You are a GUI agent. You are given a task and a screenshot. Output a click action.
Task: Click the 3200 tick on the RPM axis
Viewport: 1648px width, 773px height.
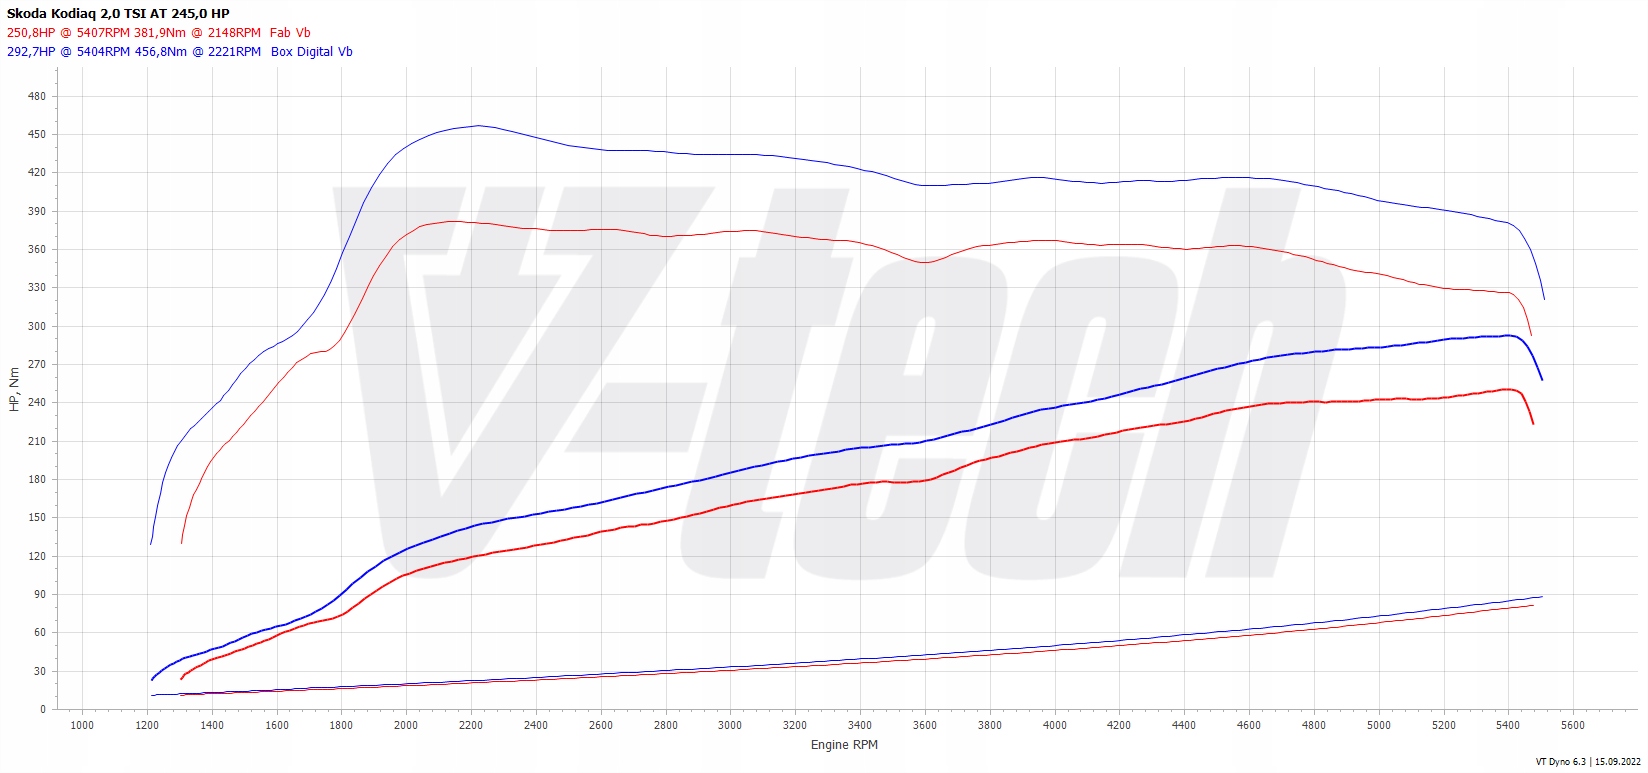click(795, 725)
